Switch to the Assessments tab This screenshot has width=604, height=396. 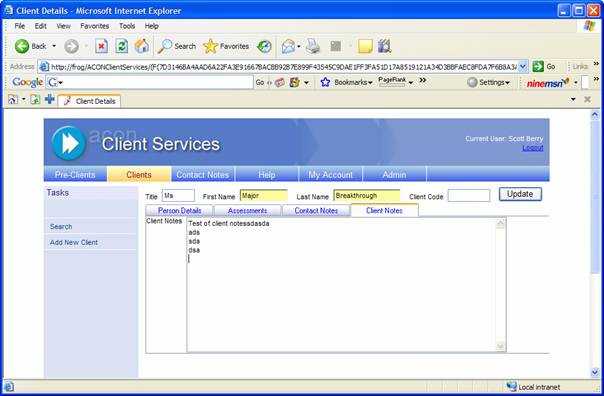click(x=247, y=211)
